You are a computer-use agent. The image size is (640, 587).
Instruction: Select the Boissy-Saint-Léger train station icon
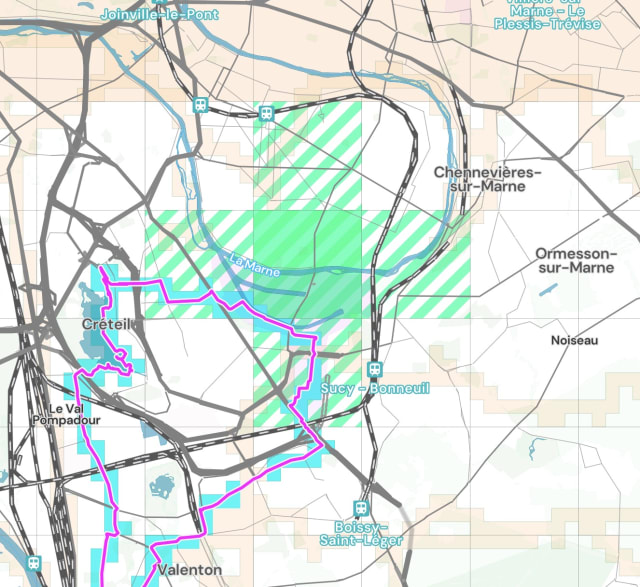[x=361, y=508]
